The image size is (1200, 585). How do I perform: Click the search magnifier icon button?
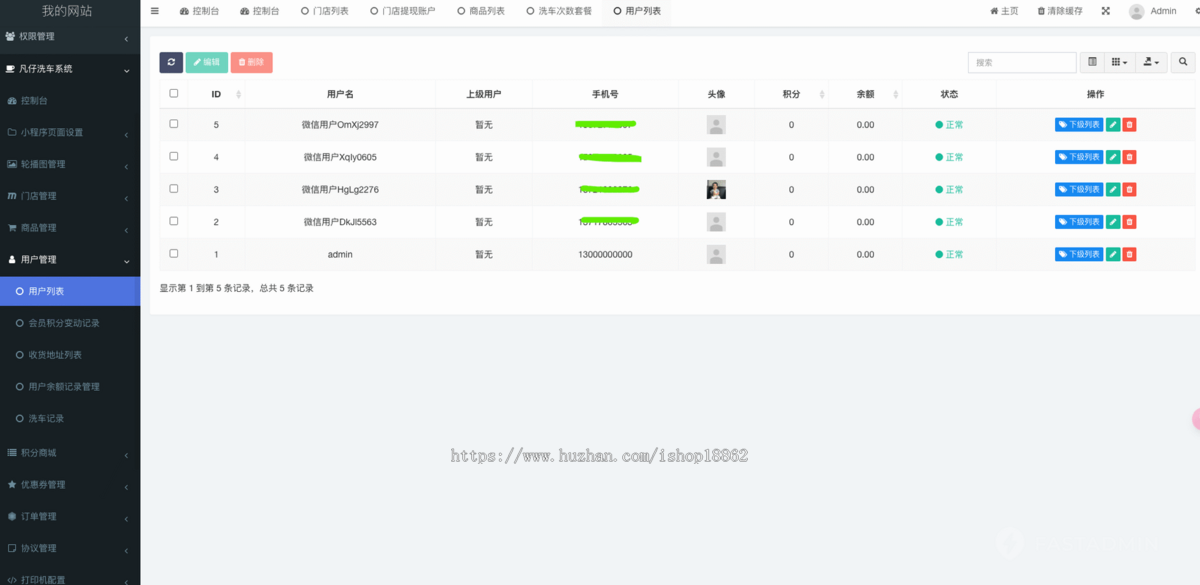1183,62
